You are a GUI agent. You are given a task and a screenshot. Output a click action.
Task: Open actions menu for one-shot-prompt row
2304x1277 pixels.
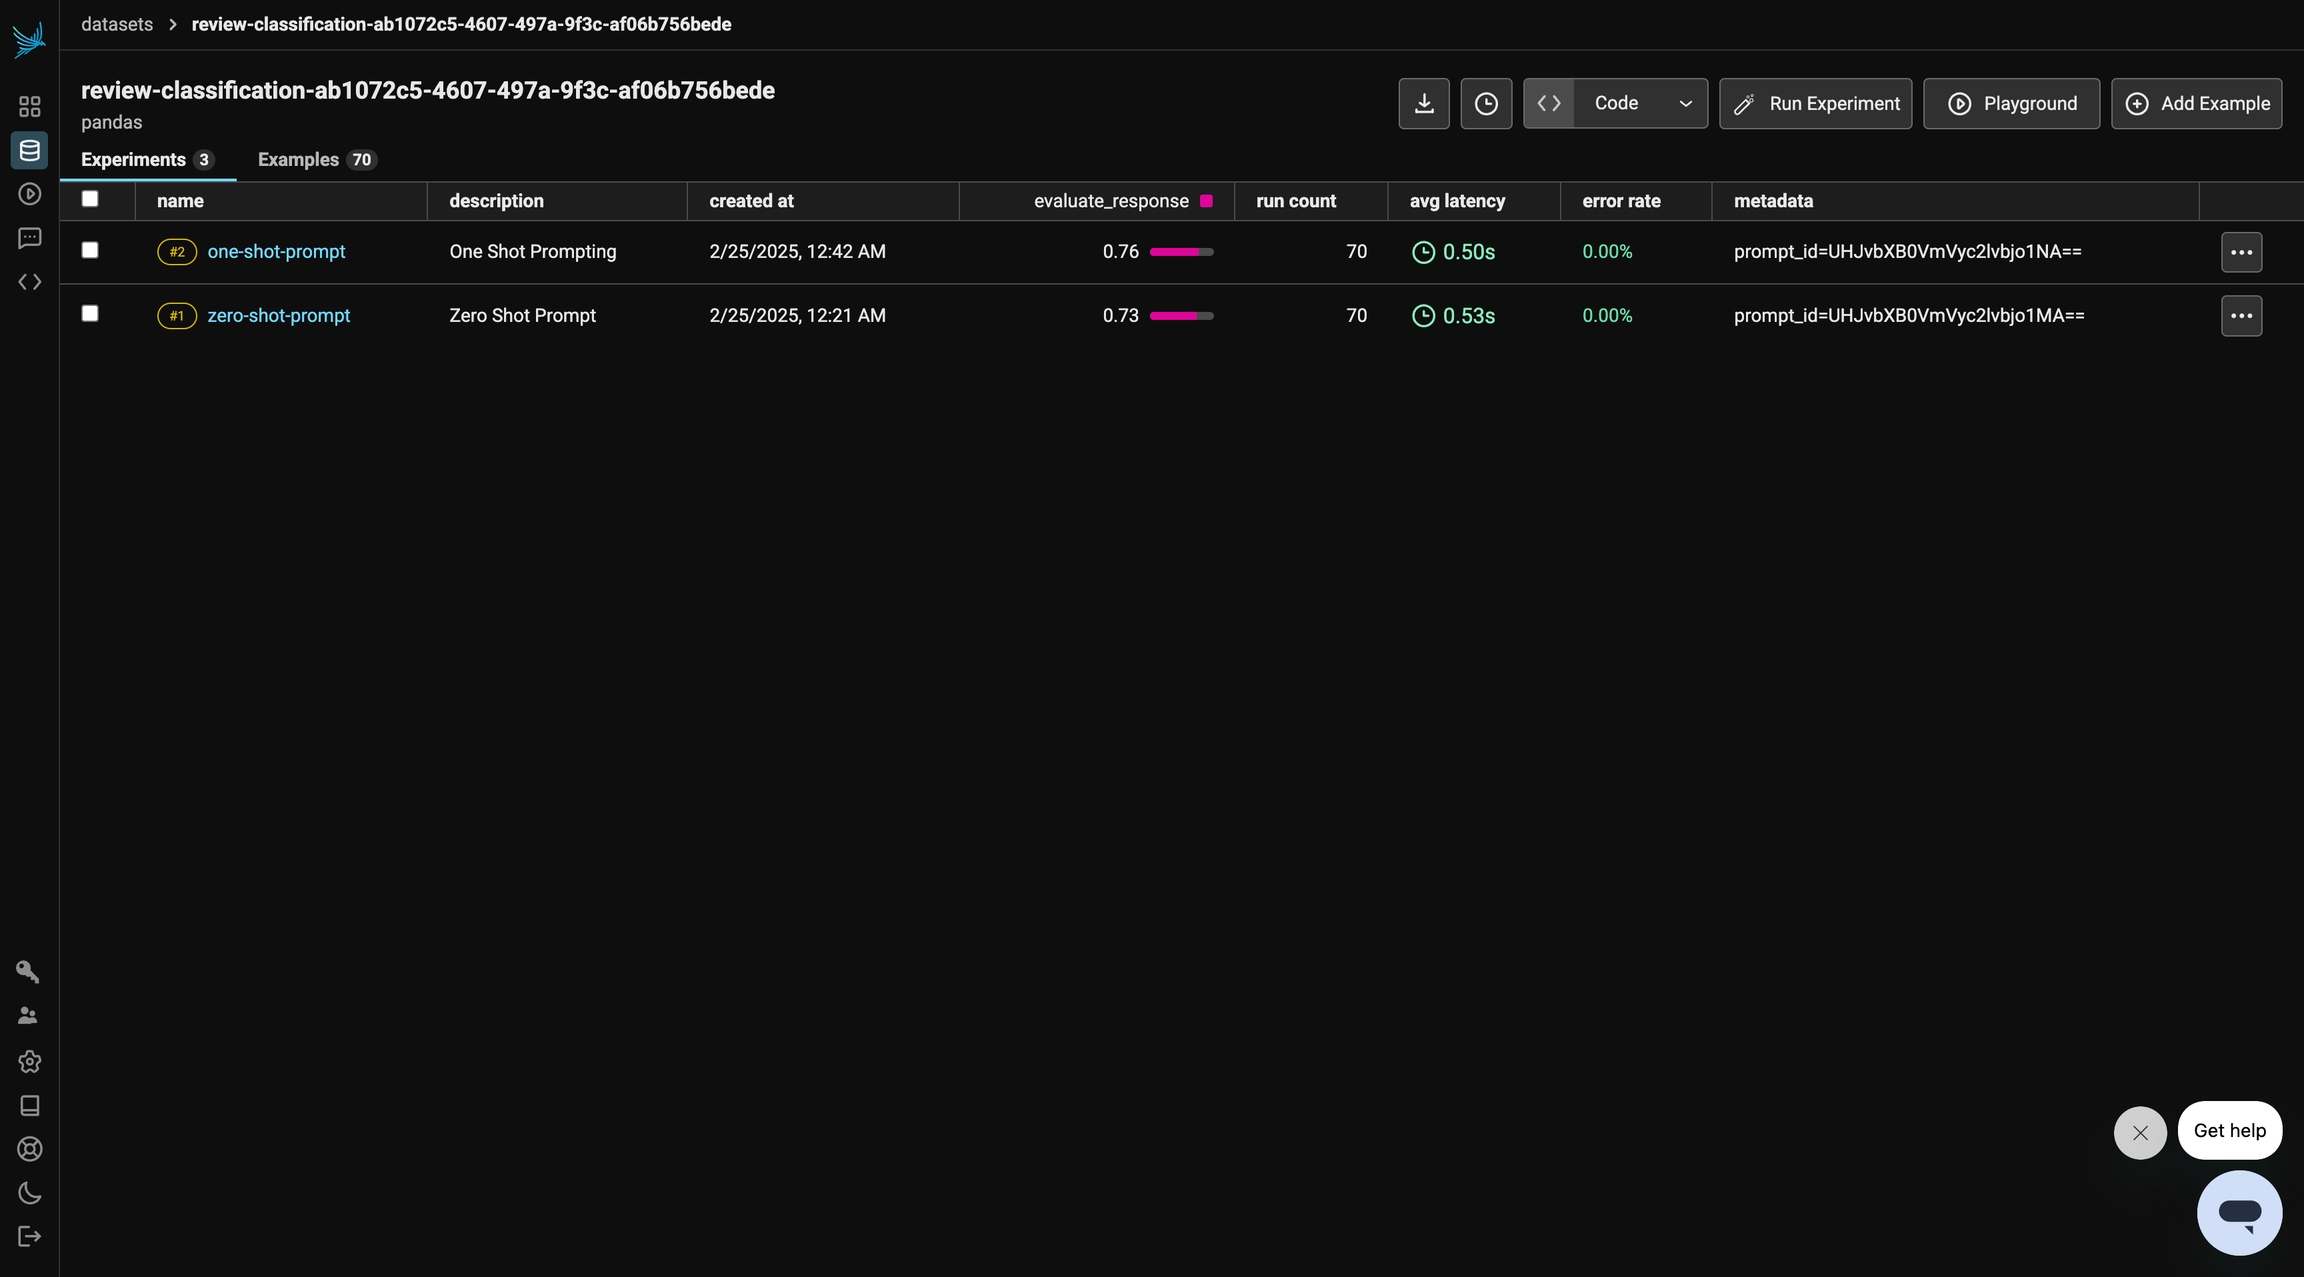pyautogui.click(x=2241, y=252)
